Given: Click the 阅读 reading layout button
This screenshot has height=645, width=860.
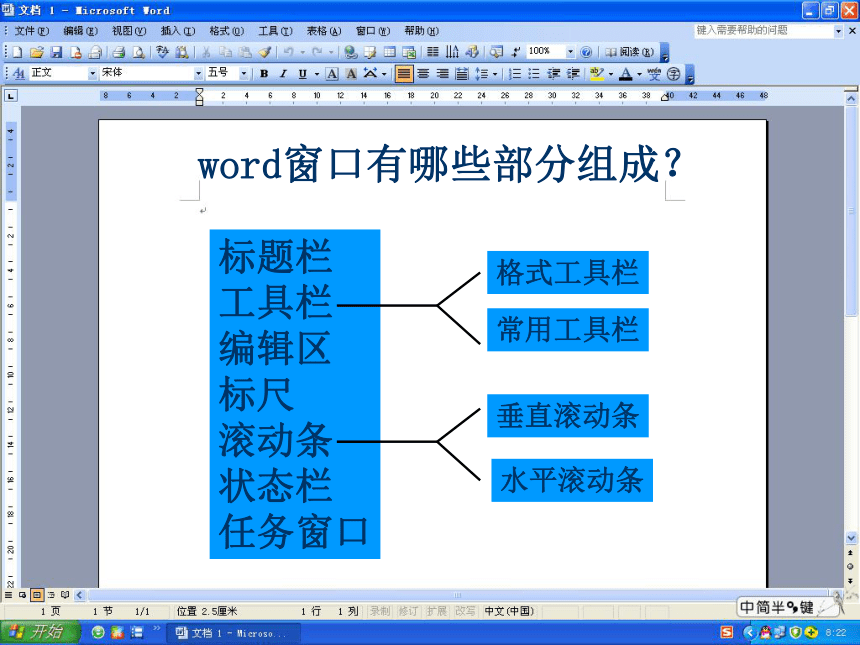Looking at the screenshot, I should (629, 52).
